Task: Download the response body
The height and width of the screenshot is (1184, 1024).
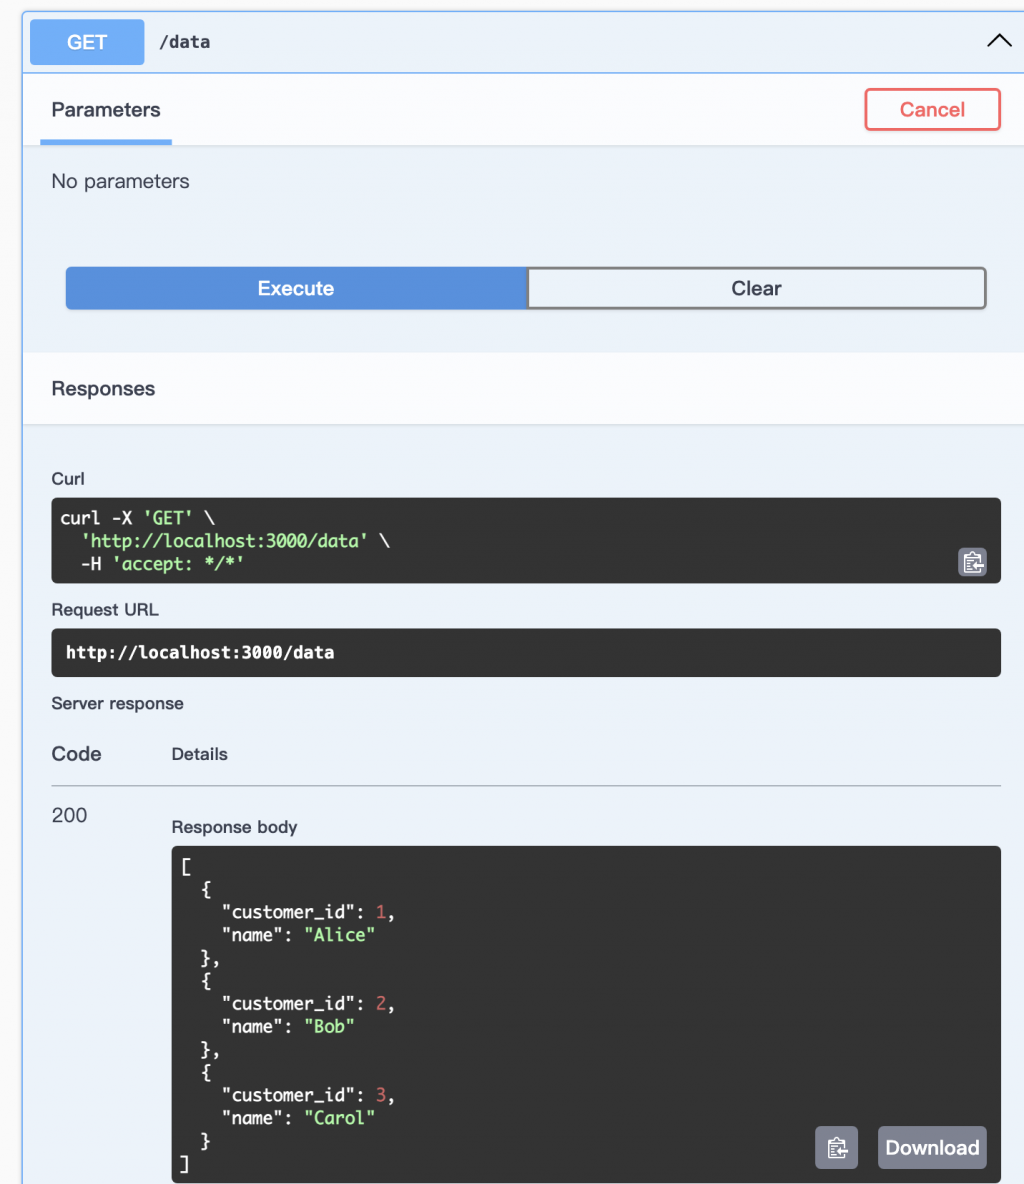Action: point(932,1147)
